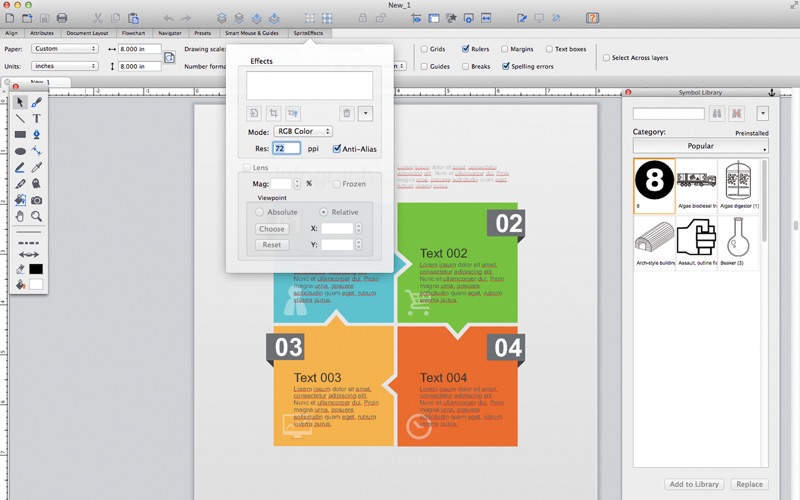Click the crop effect icon

(273, 114)
